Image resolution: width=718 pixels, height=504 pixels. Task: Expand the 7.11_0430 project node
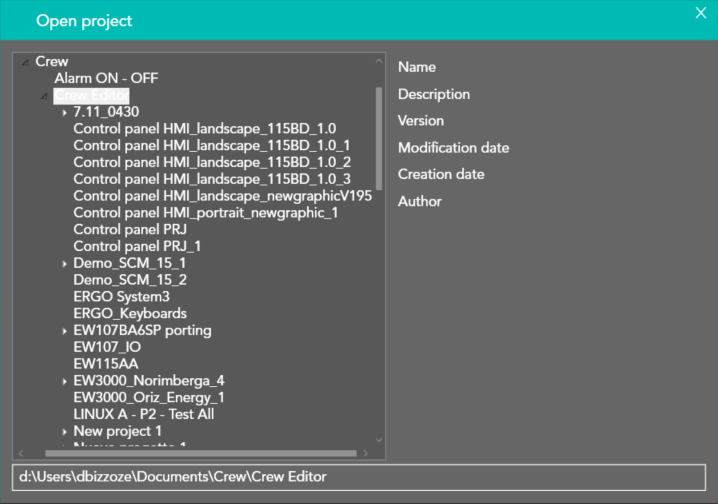pyautogui.click(x=64, y=112)
